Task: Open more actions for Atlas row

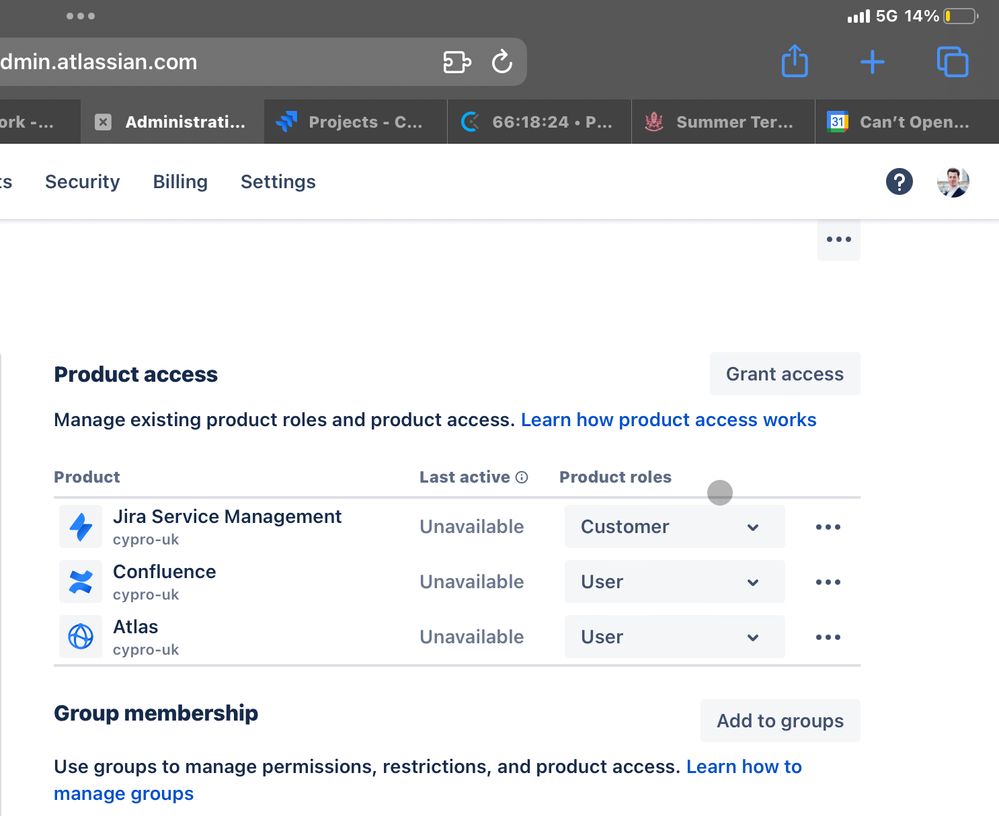Action: click(828, 637)
